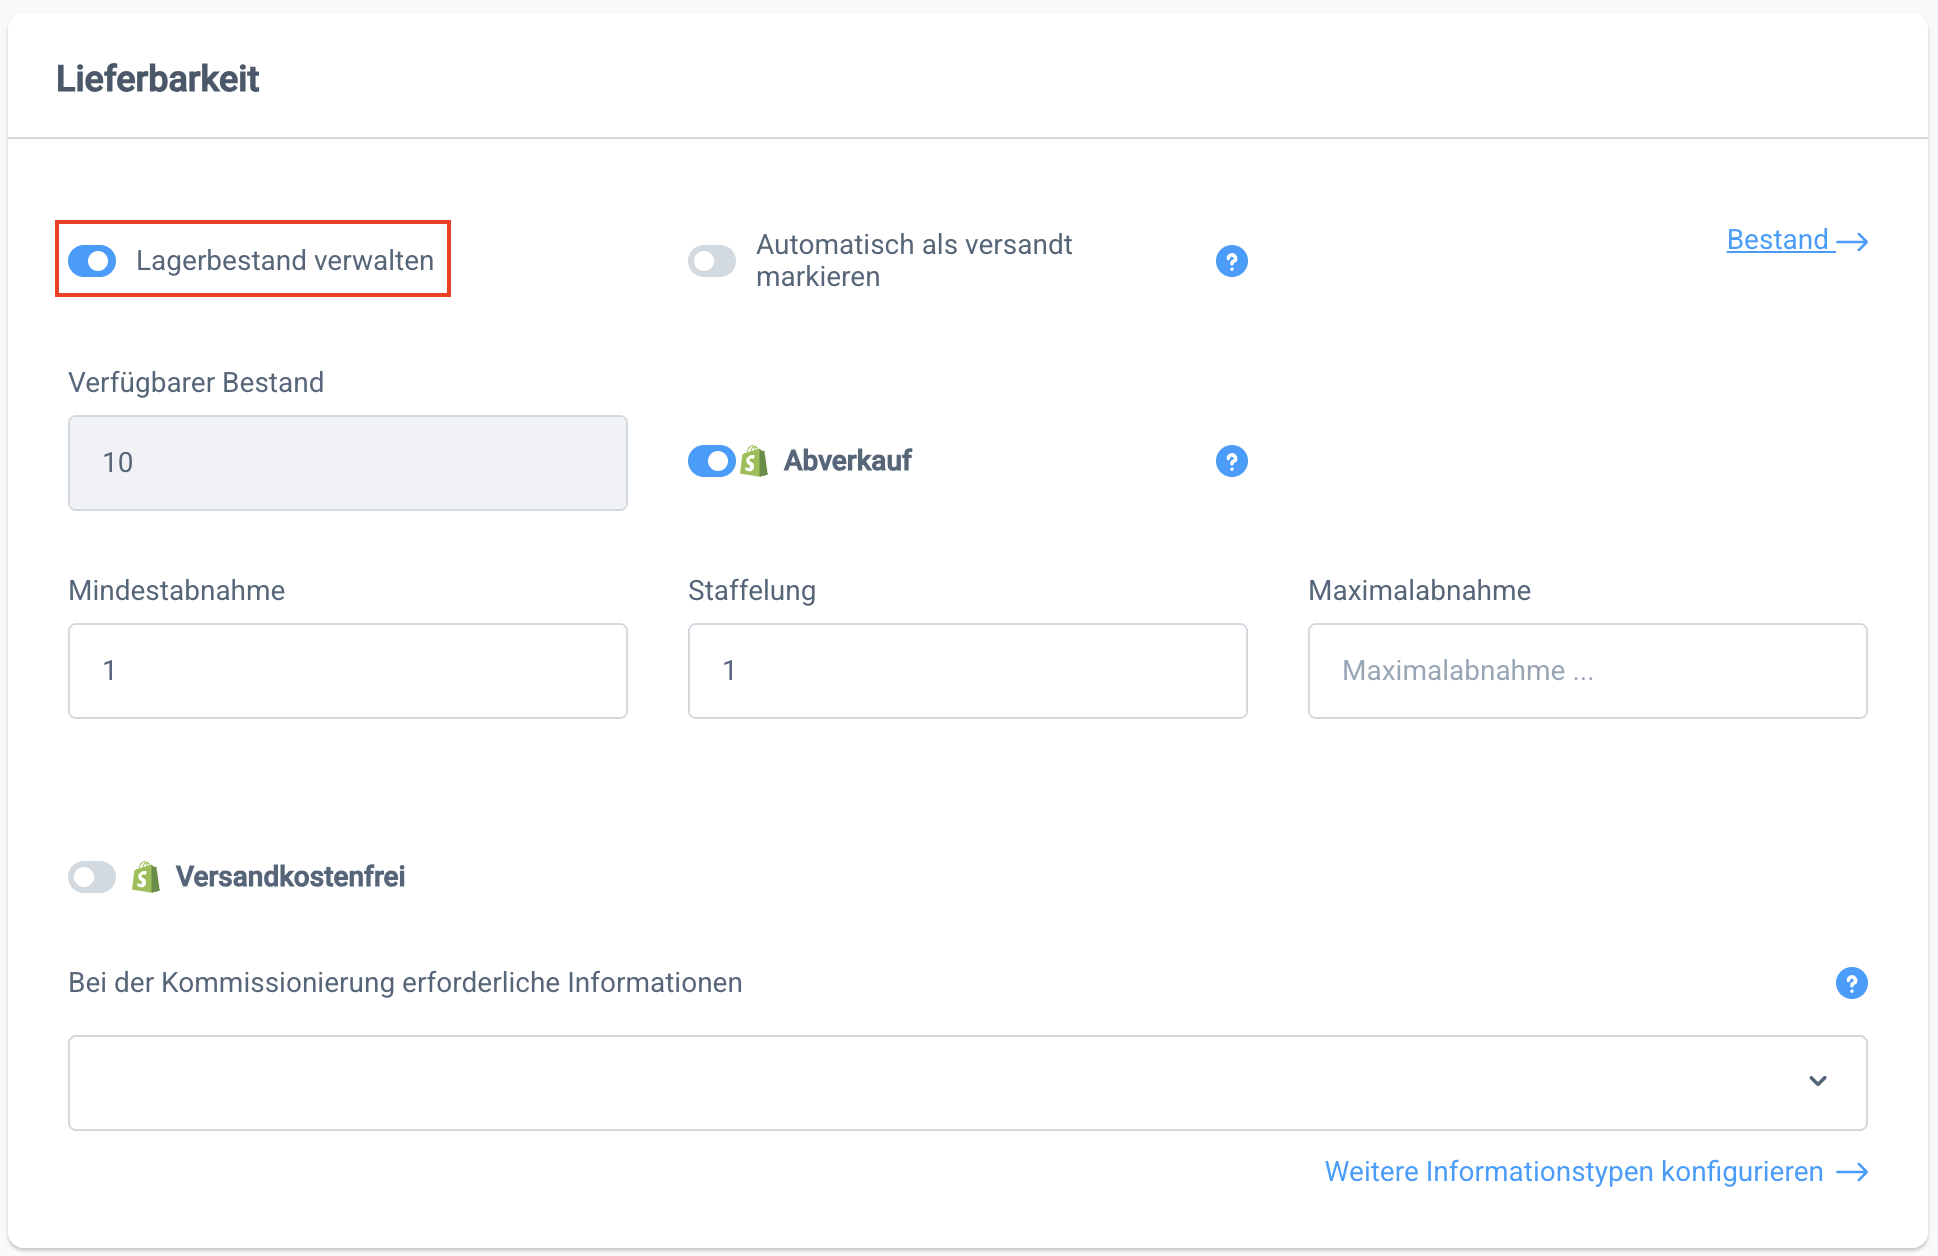Image resolution: width=1938 pixels, height=1256 pixels.
Task: Click arrow icon after Weitere Informationstypen konfigurieren
Action: click(1852, 1172)
